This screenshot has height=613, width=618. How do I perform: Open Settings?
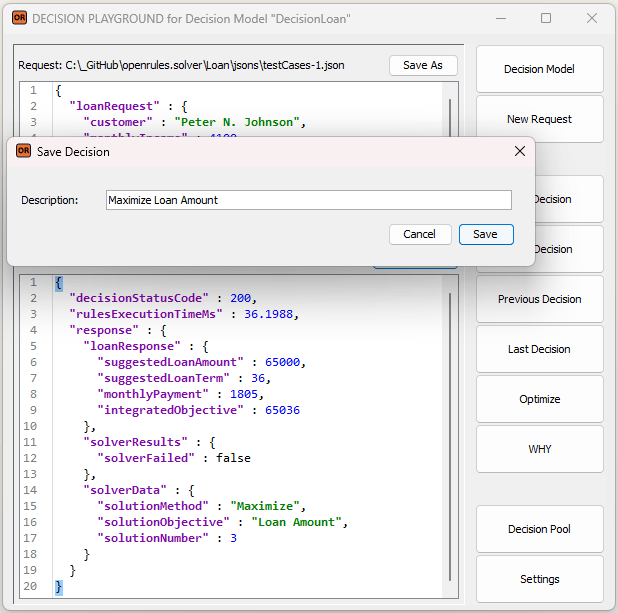(x=539, y=579)
